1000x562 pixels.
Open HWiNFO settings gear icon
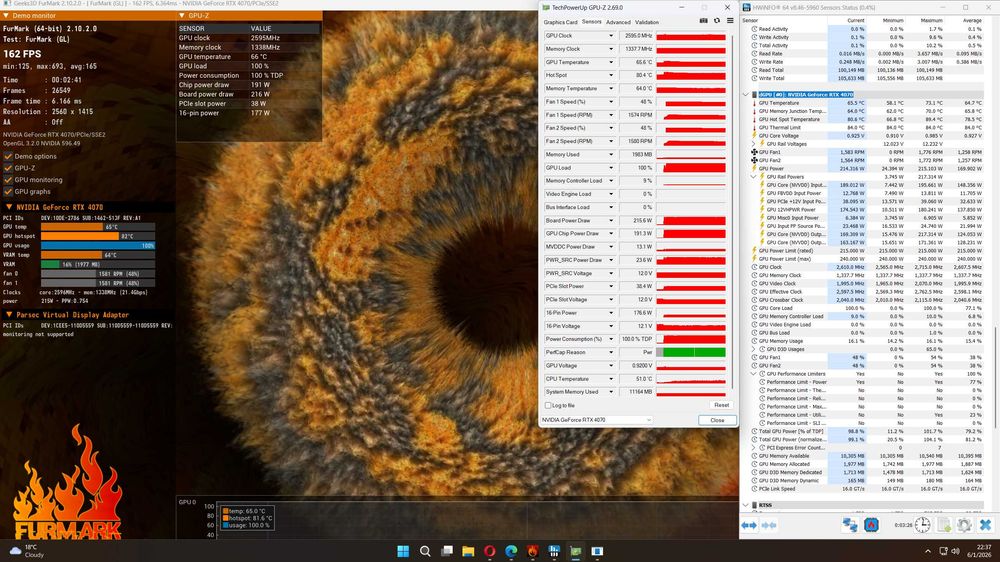[x=964, y=525]
